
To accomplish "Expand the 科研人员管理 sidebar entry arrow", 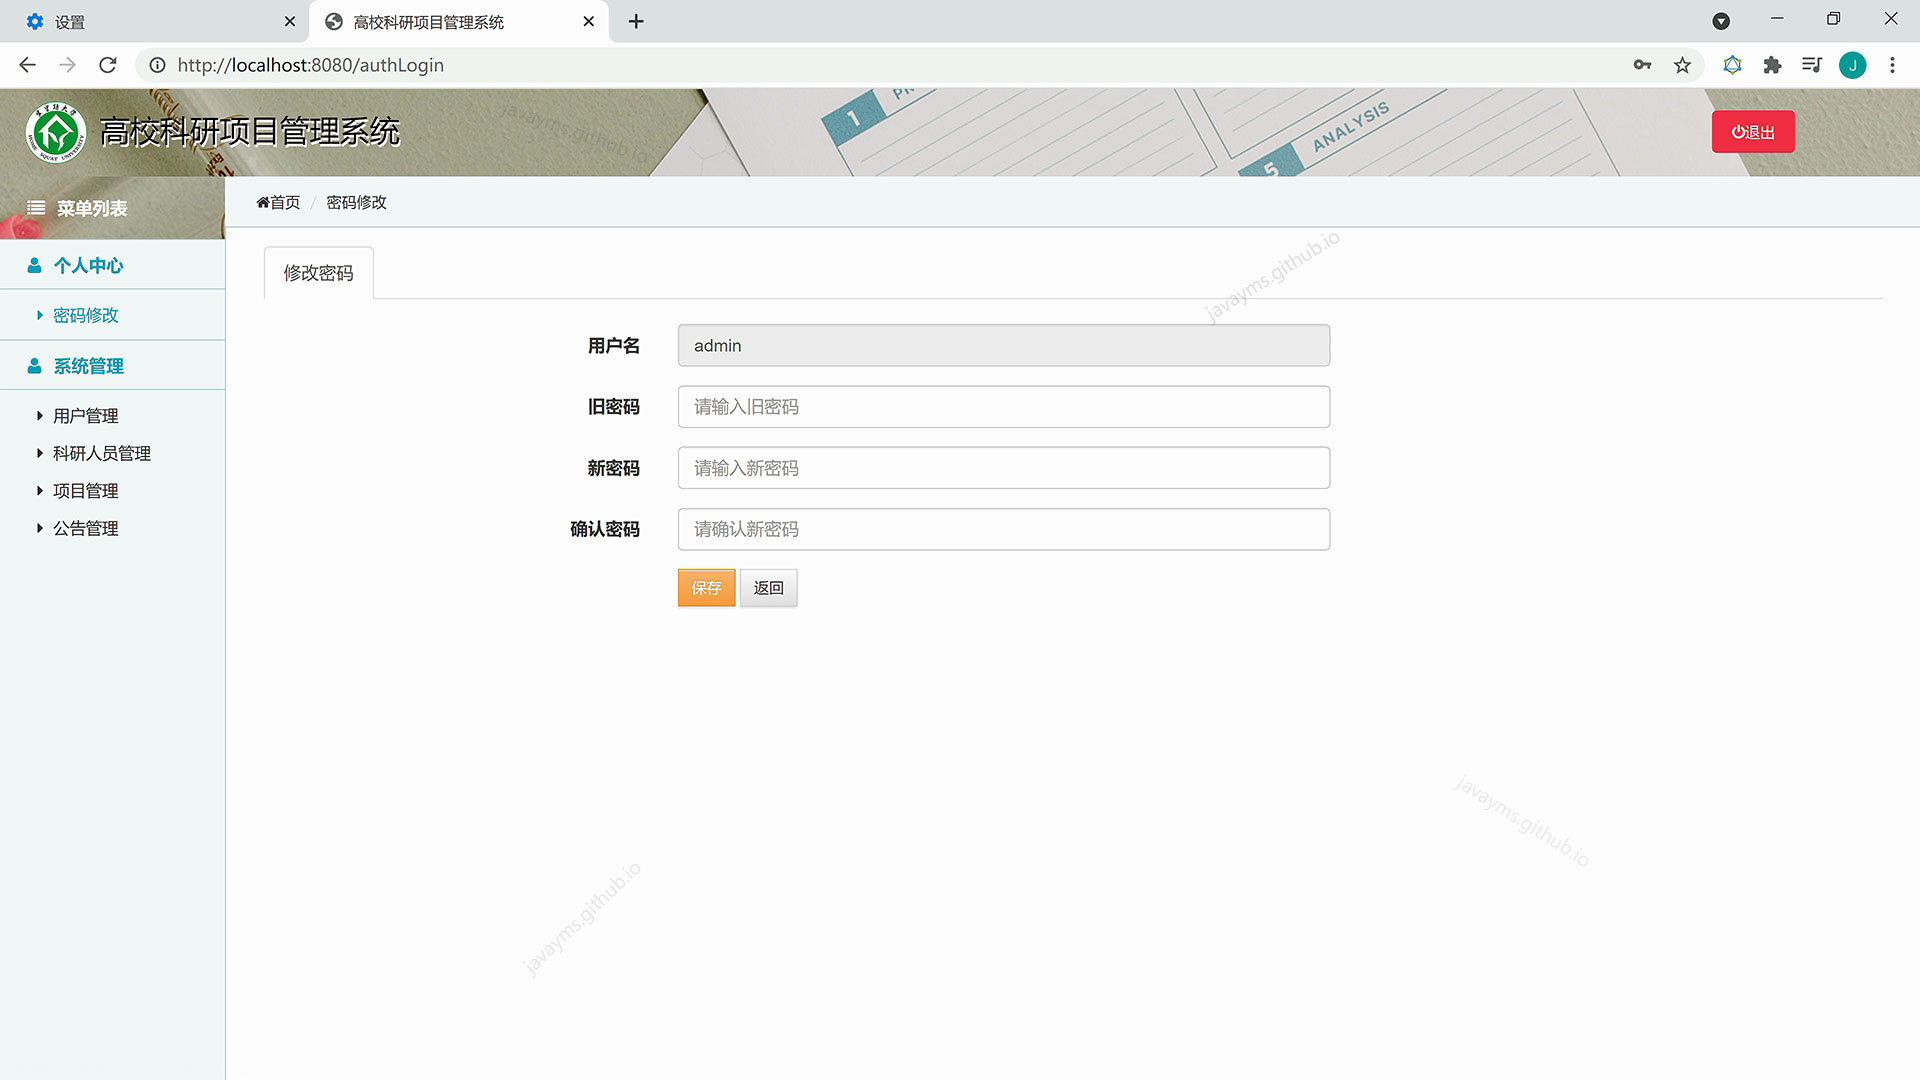I will coord(38,452).
